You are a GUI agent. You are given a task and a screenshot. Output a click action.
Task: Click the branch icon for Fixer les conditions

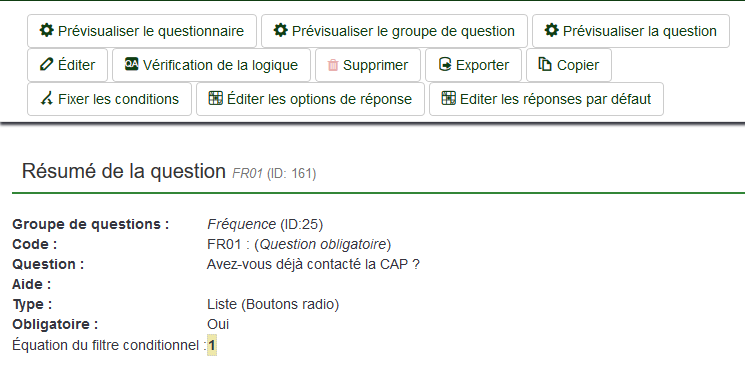[x=46, y=99]
